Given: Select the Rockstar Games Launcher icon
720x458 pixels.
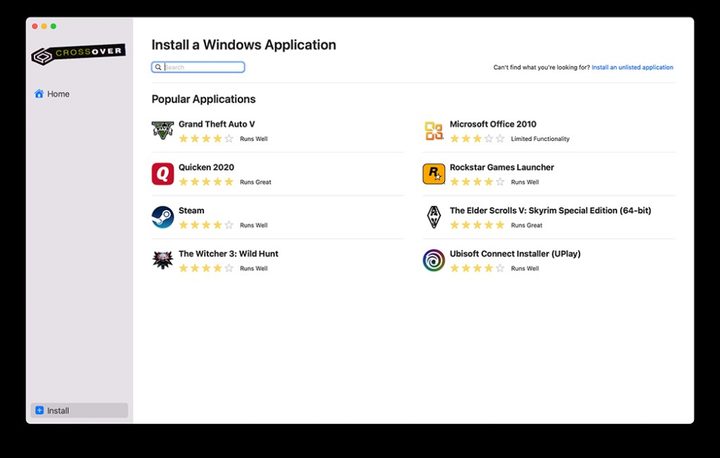Looking at the screenshot, I should (x=433, y=174).
